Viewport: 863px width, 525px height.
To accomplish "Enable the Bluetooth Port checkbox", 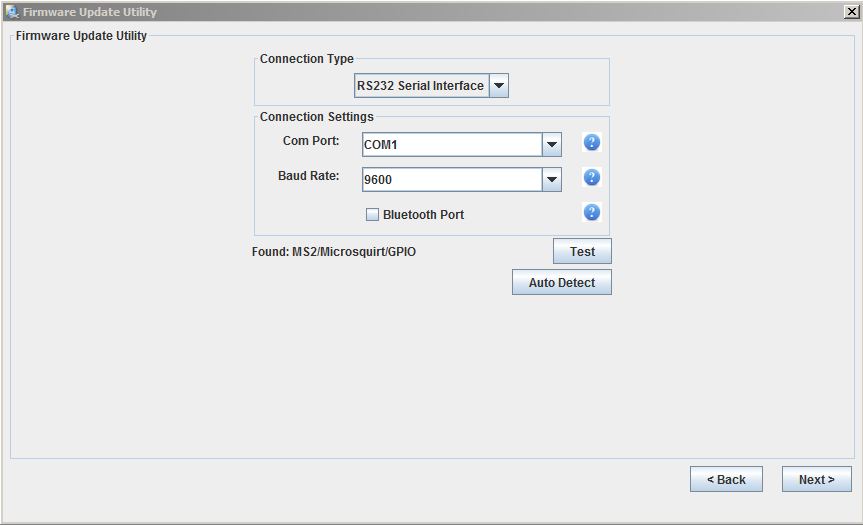I will pyautogui.click(x=372, y=214).
